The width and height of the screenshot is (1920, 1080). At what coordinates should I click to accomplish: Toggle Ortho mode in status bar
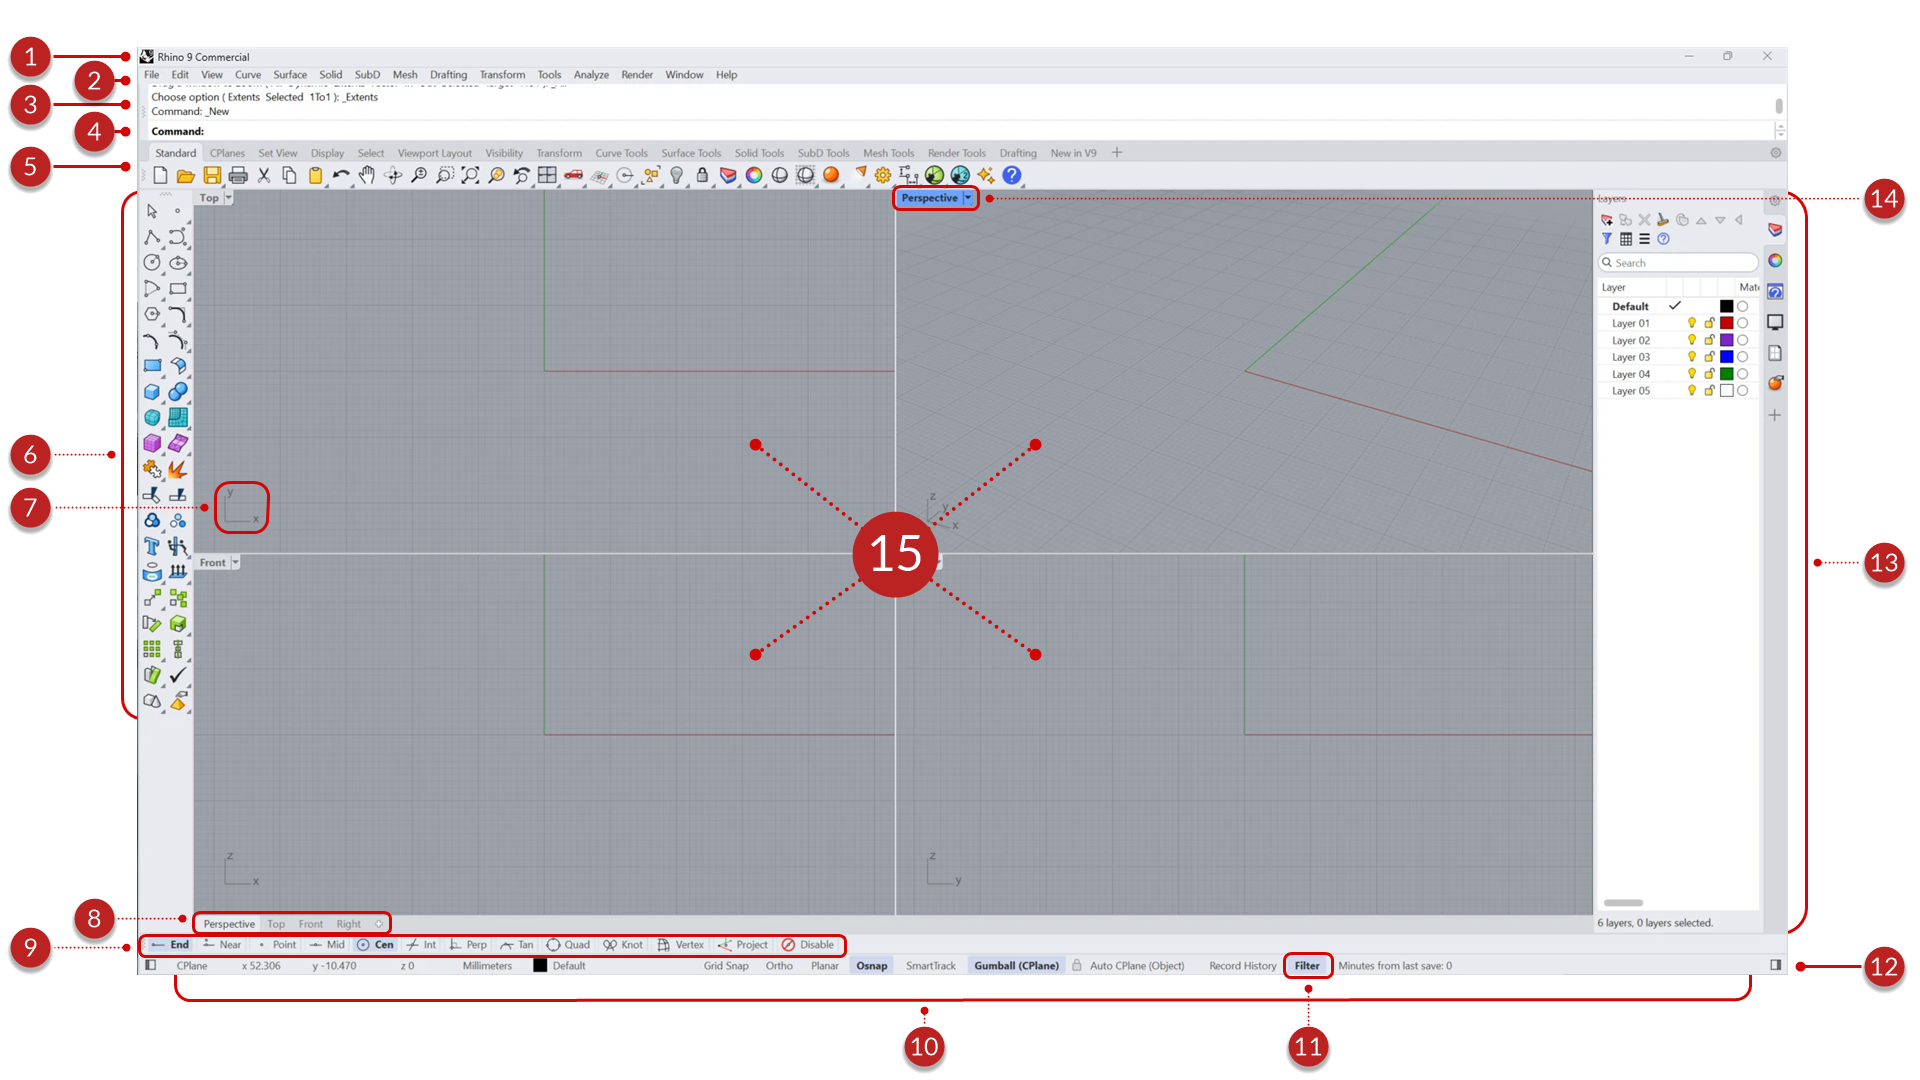coord(779,966)
